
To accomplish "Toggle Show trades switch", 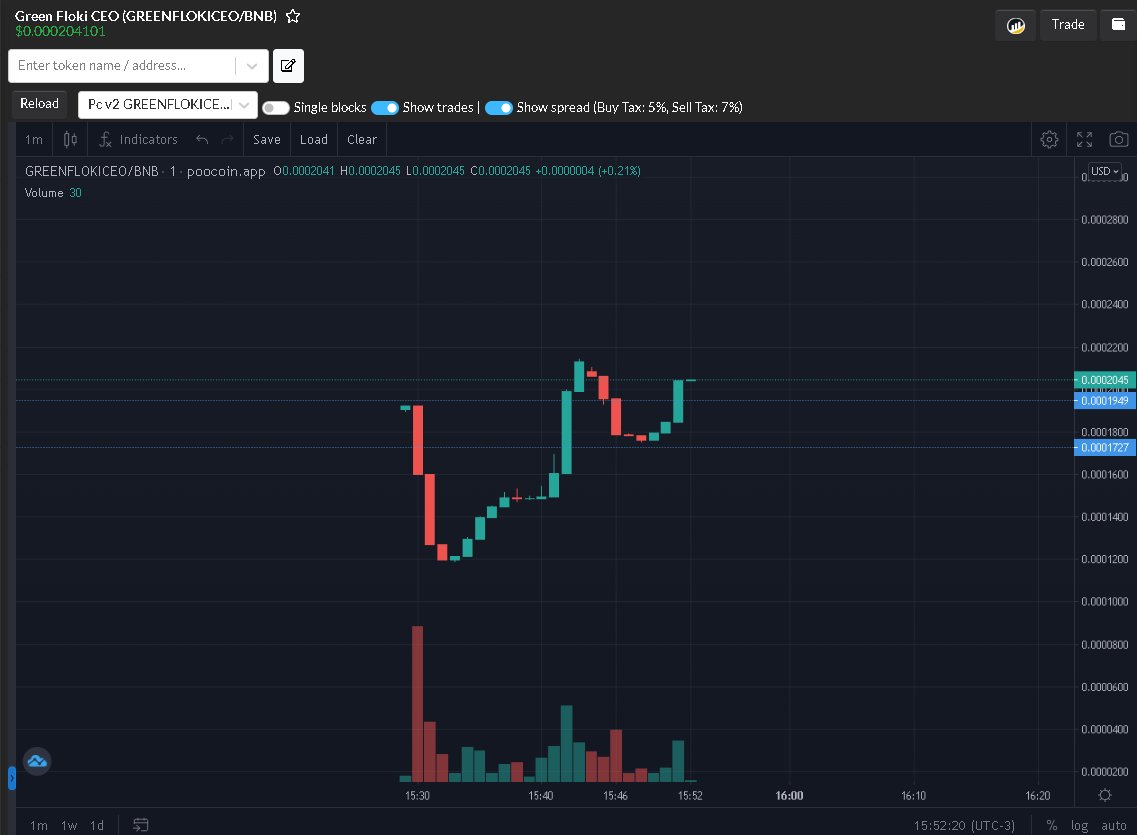I will coord(385,108).
